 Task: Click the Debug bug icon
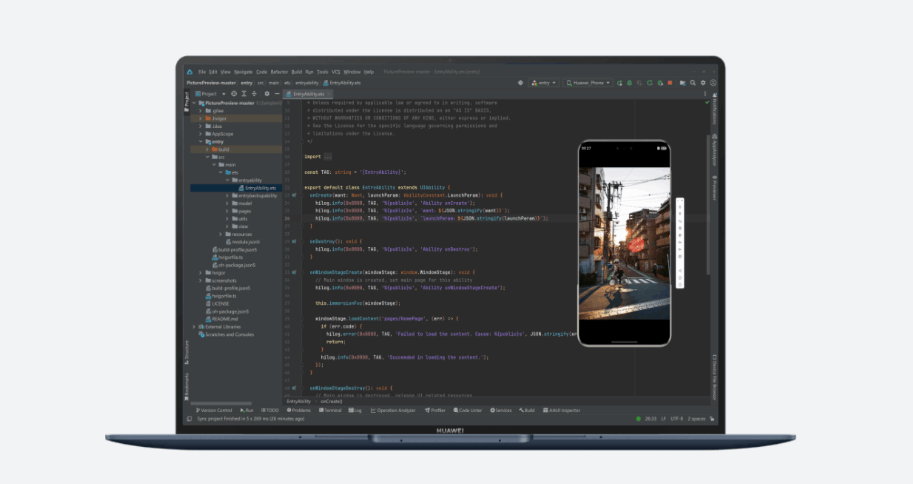pyautogui.click(x=629, y=83)
